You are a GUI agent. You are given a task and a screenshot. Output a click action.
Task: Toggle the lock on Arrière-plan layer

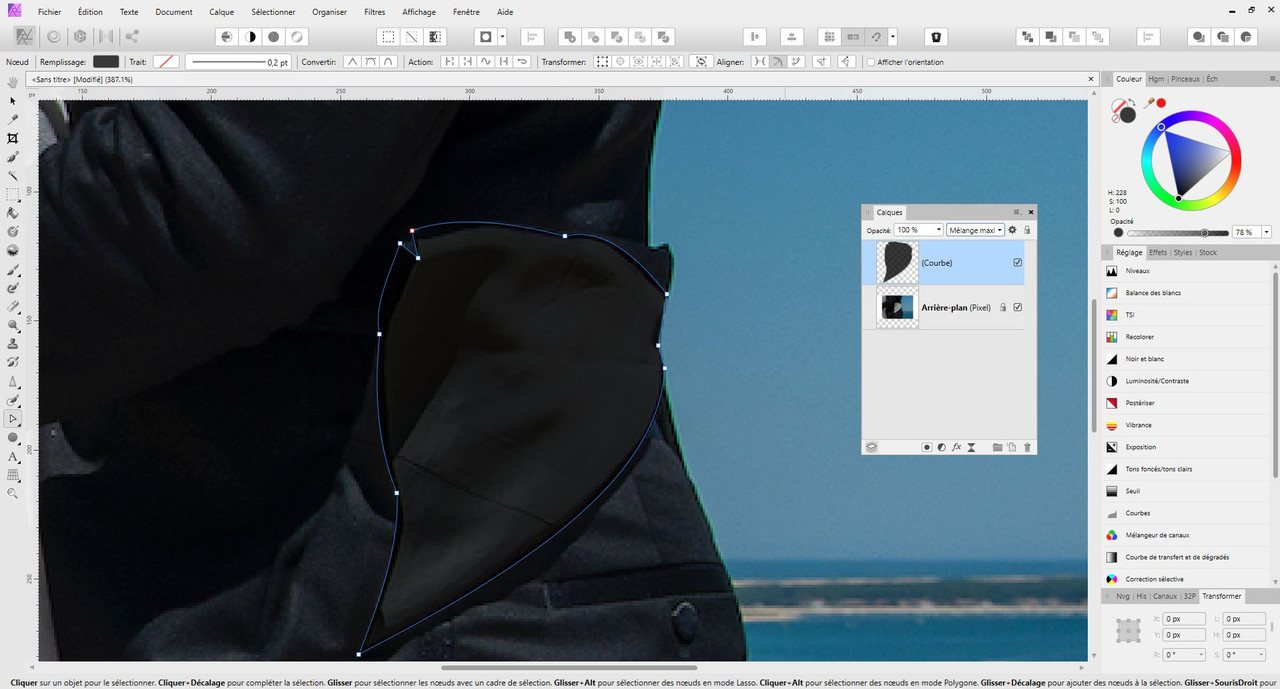pyautogui.click(x=1003, y=308)
